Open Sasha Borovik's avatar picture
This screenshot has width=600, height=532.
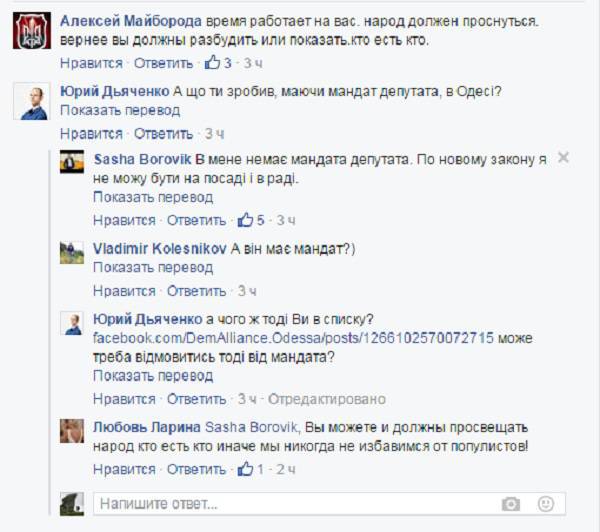coord(72,162)
